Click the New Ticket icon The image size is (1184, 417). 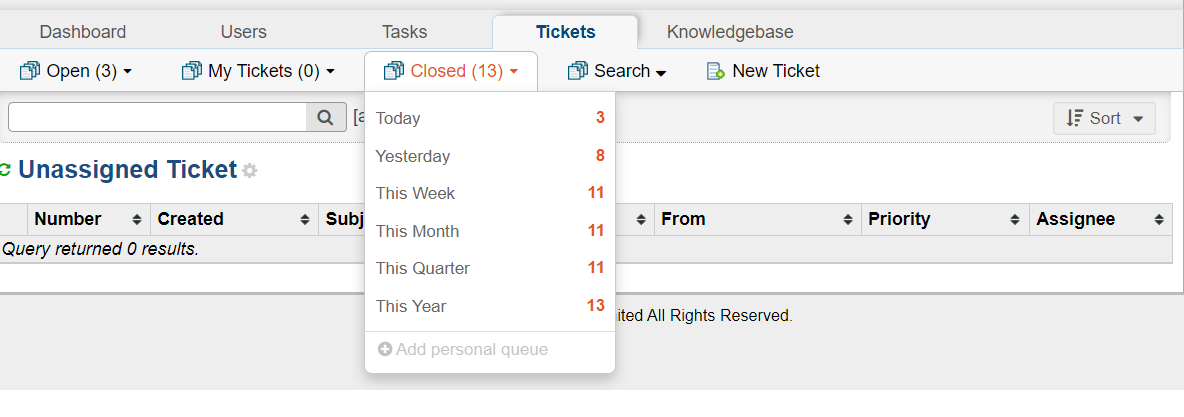[715, 71]
